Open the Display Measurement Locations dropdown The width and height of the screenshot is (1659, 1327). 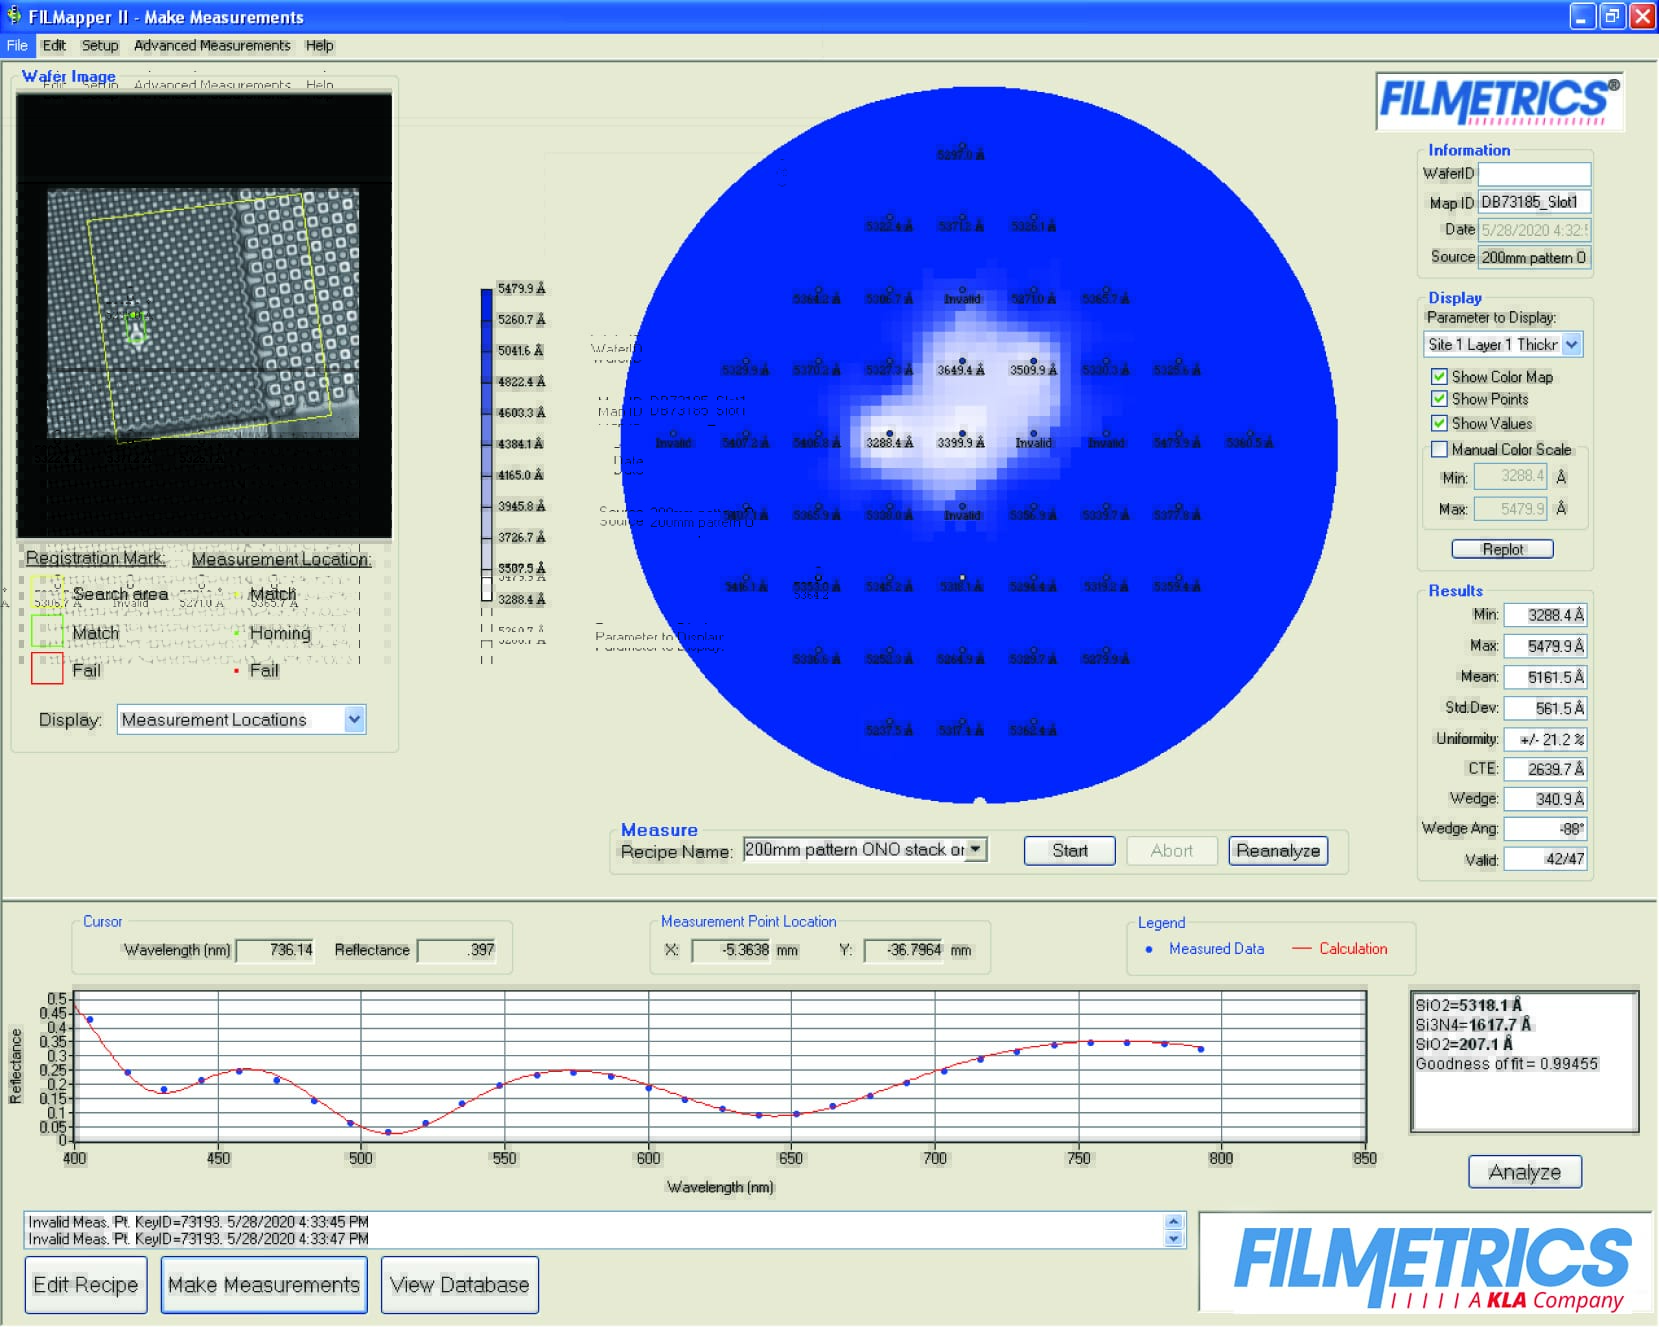pos(354,719)
